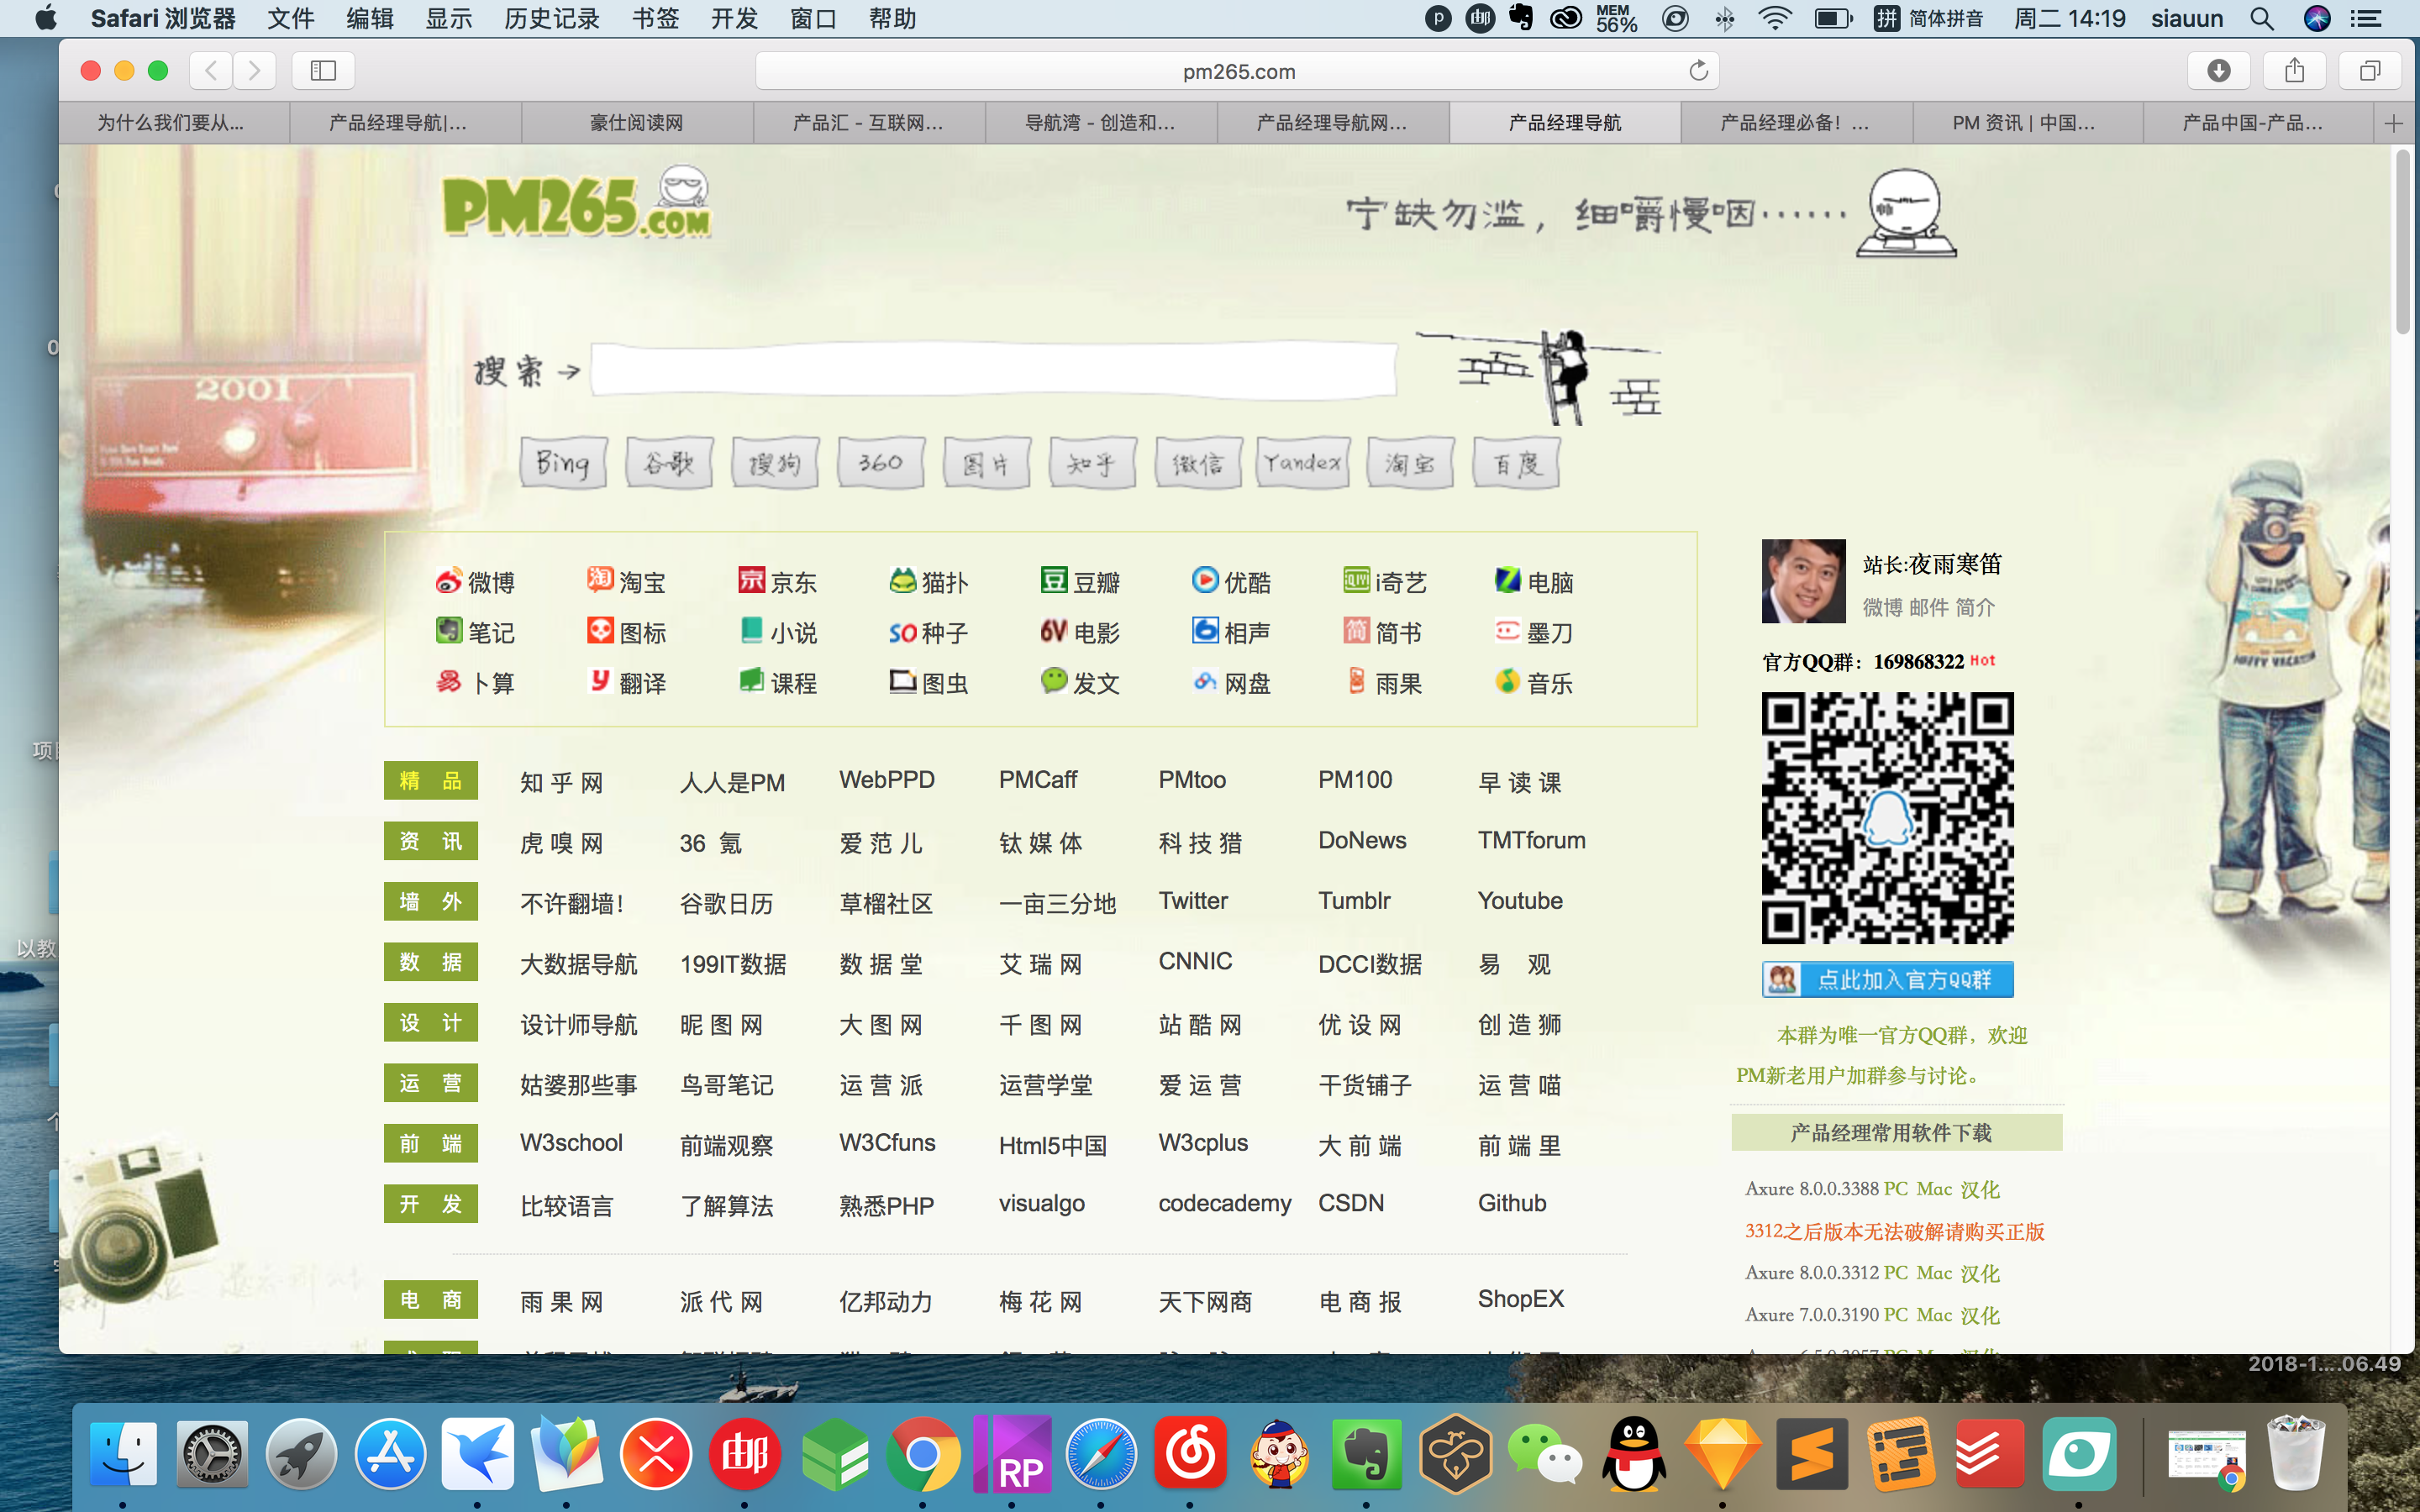Reload the pm265.com page
Image resolution: width=2420 pixels, height=1512 pixels.
tap(1698, 70)
